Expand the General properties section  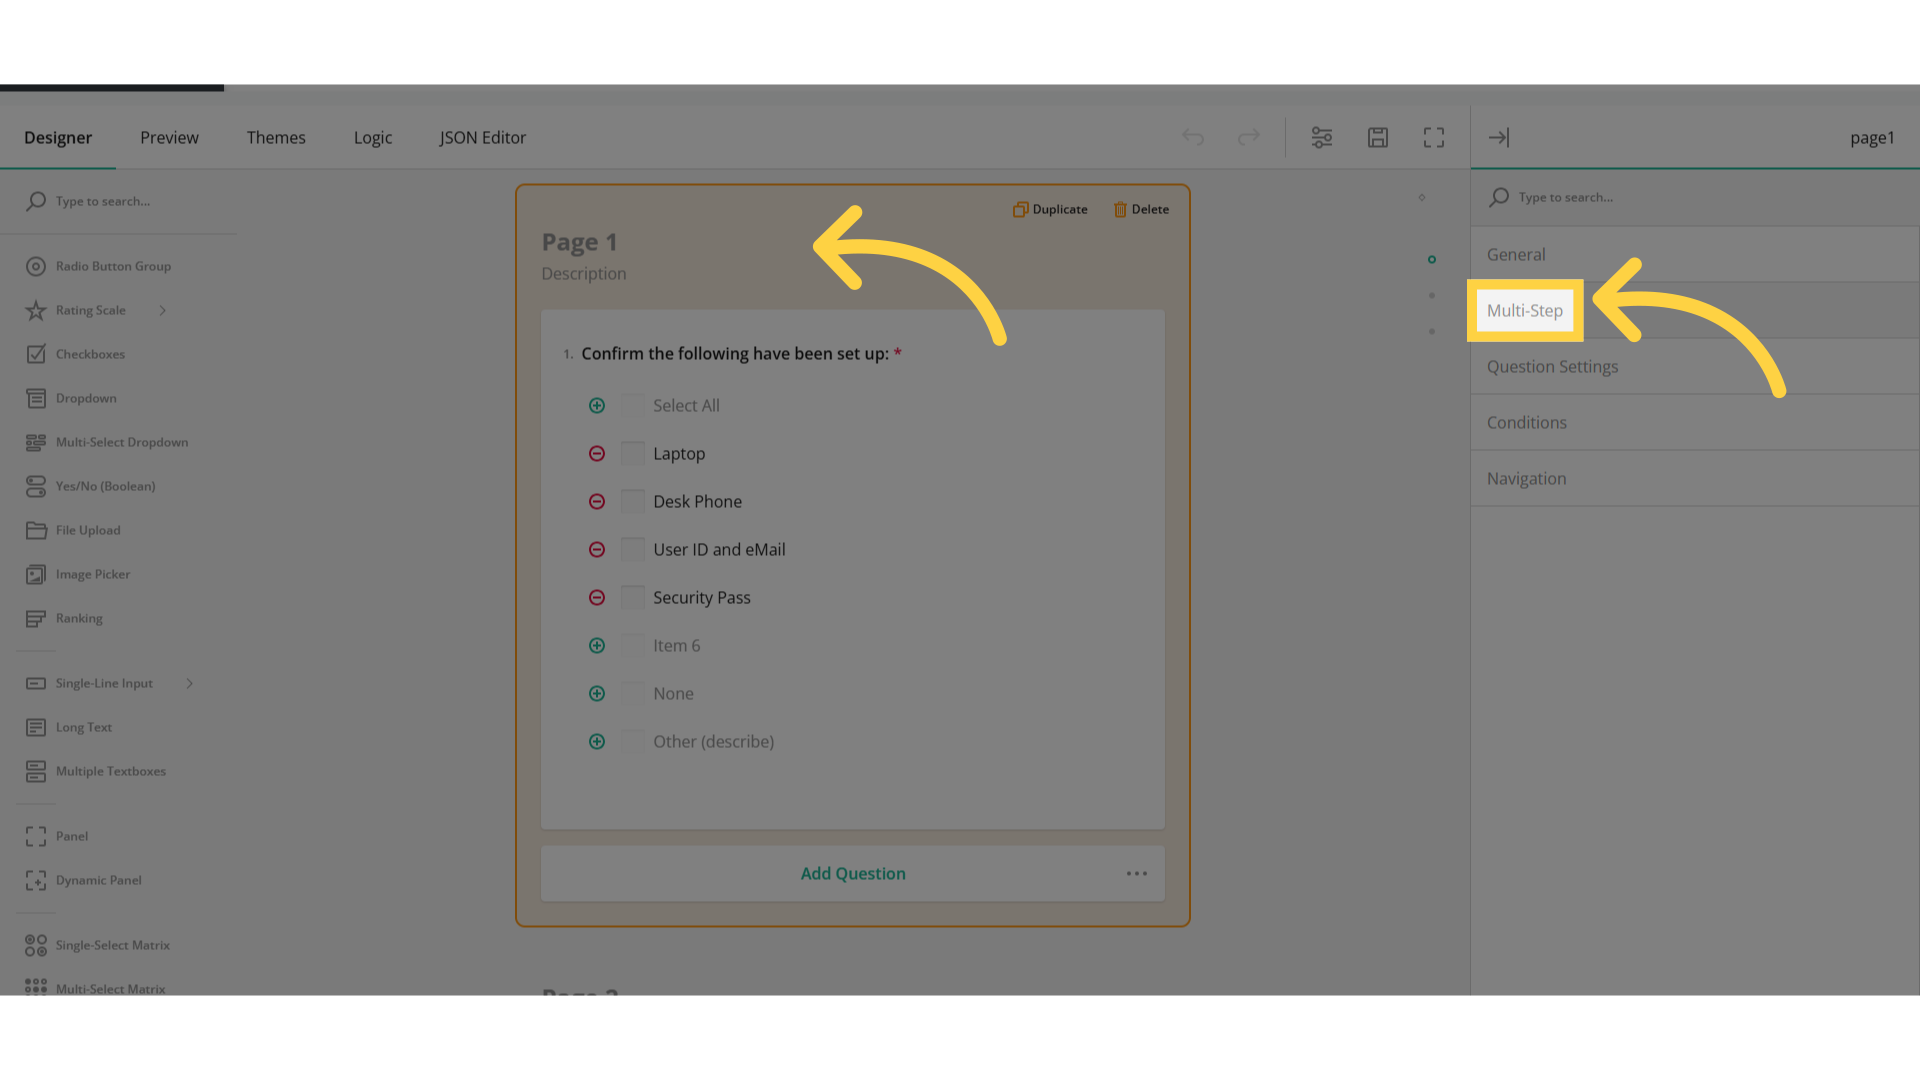[x=1695, y=255]
